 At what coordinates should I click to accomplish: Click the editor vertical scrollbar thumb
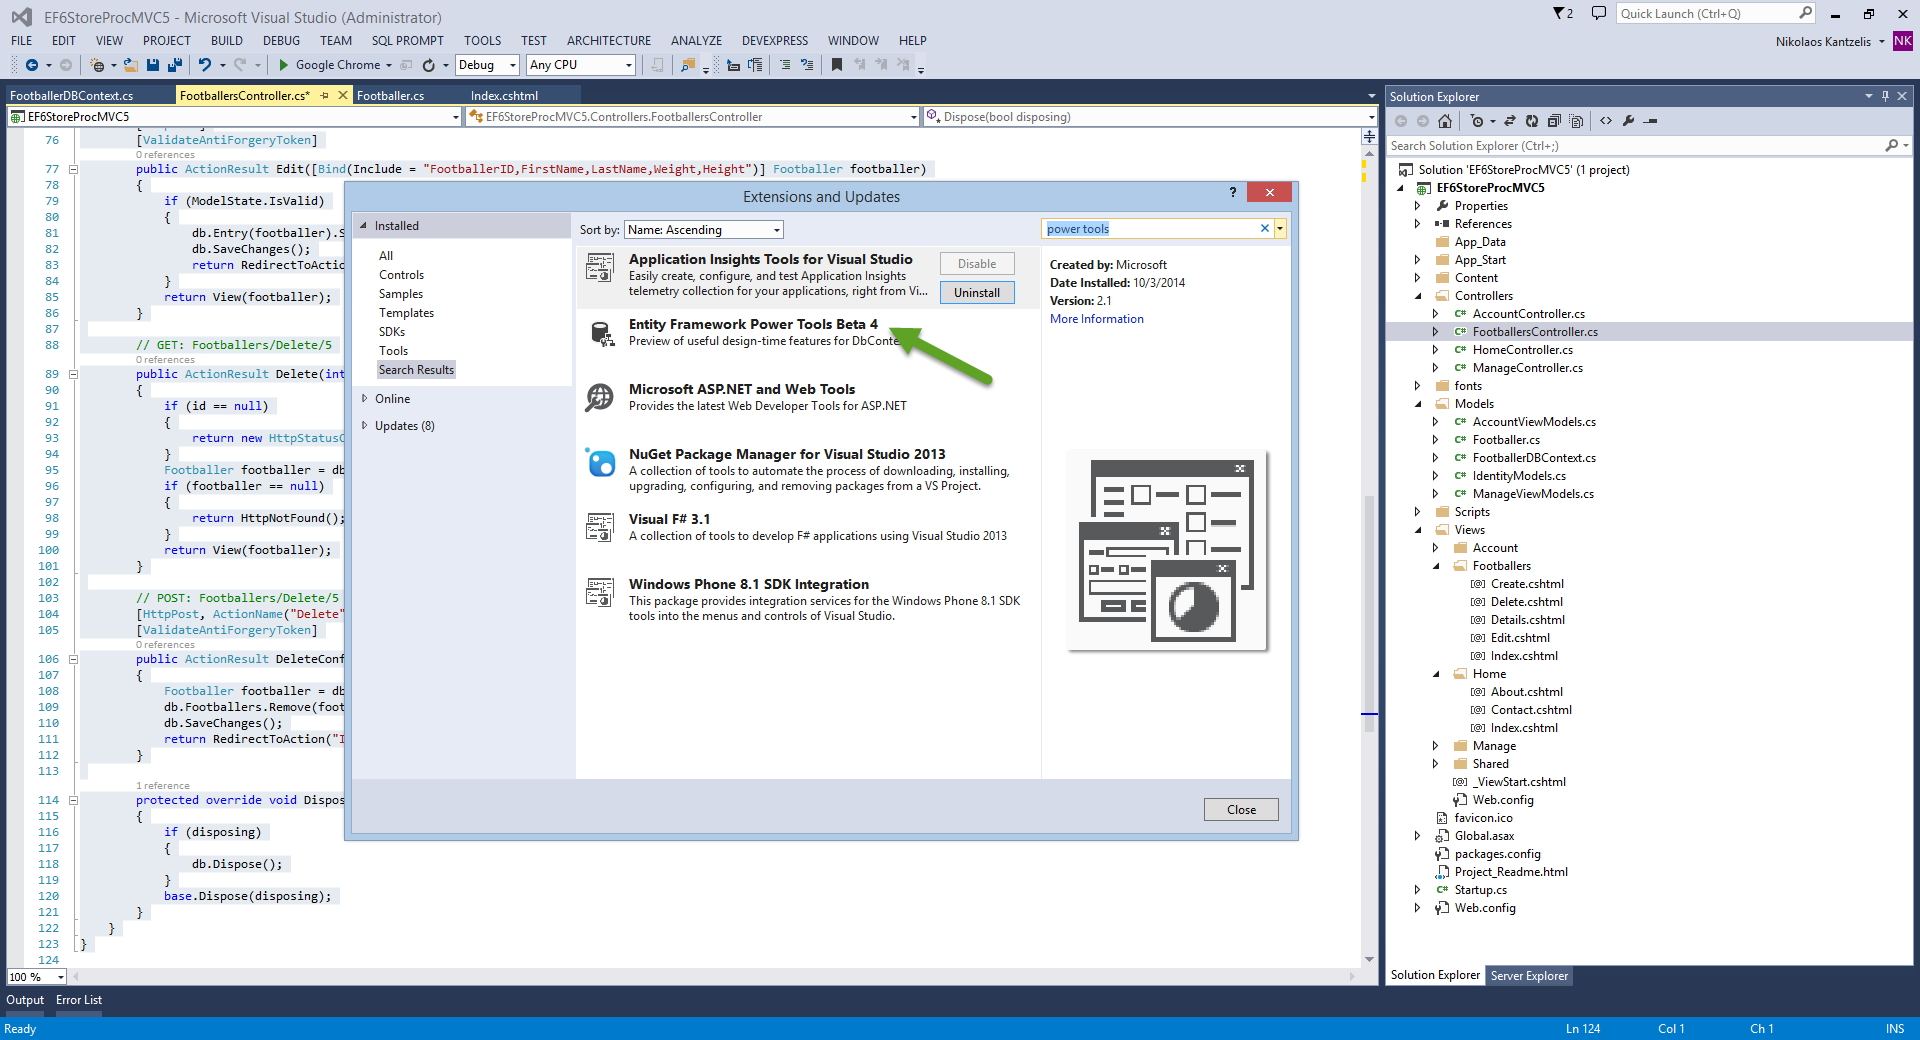(1369, 615)
